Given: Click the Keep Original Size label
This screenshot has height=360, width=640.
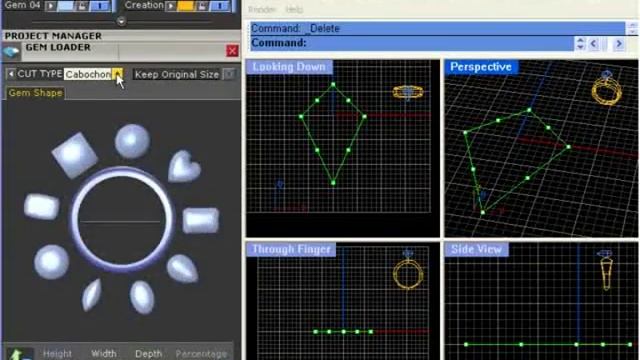Looking at the screenshot, I should coord(177,75).
